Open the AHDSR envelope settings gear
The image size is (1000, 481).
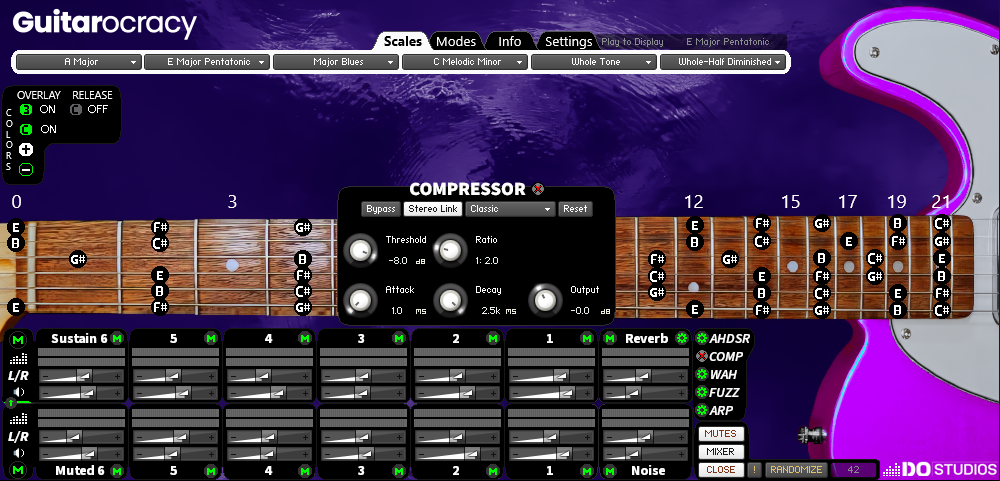click(x=702, y=339)
